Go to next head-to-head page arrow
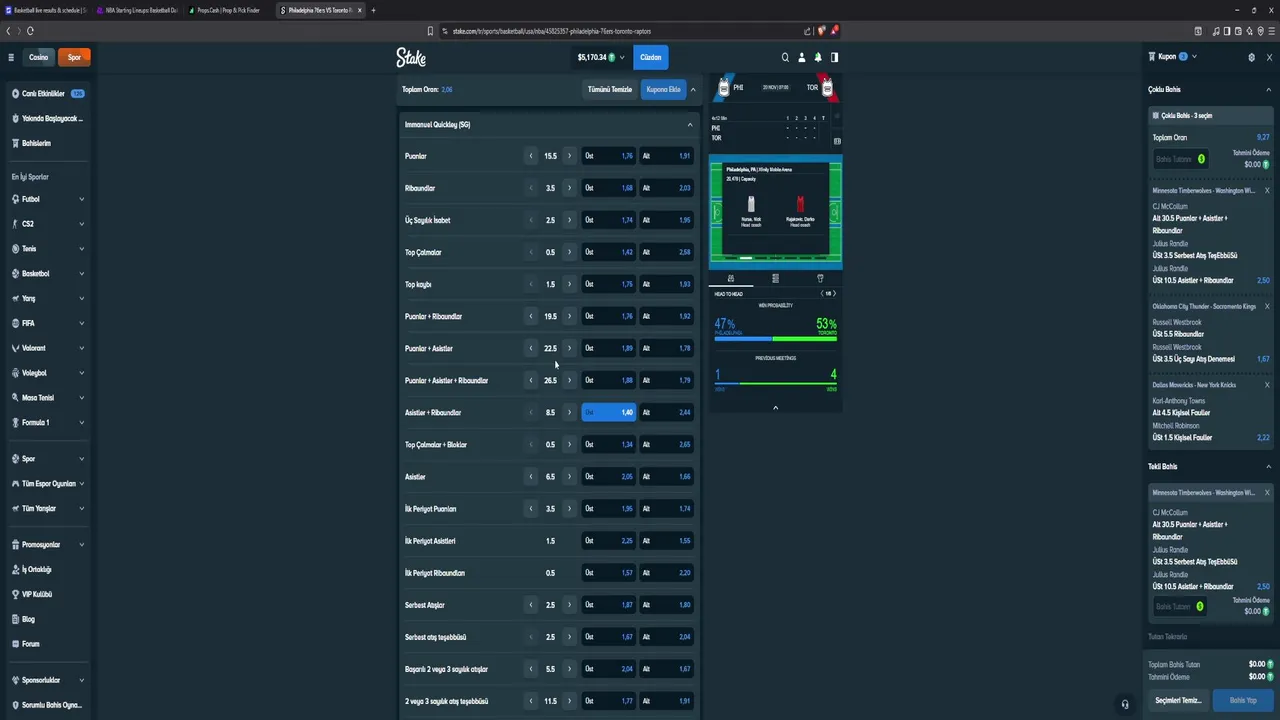The height and width of the screenshot is (720, 1280). (x=834, y=293)
